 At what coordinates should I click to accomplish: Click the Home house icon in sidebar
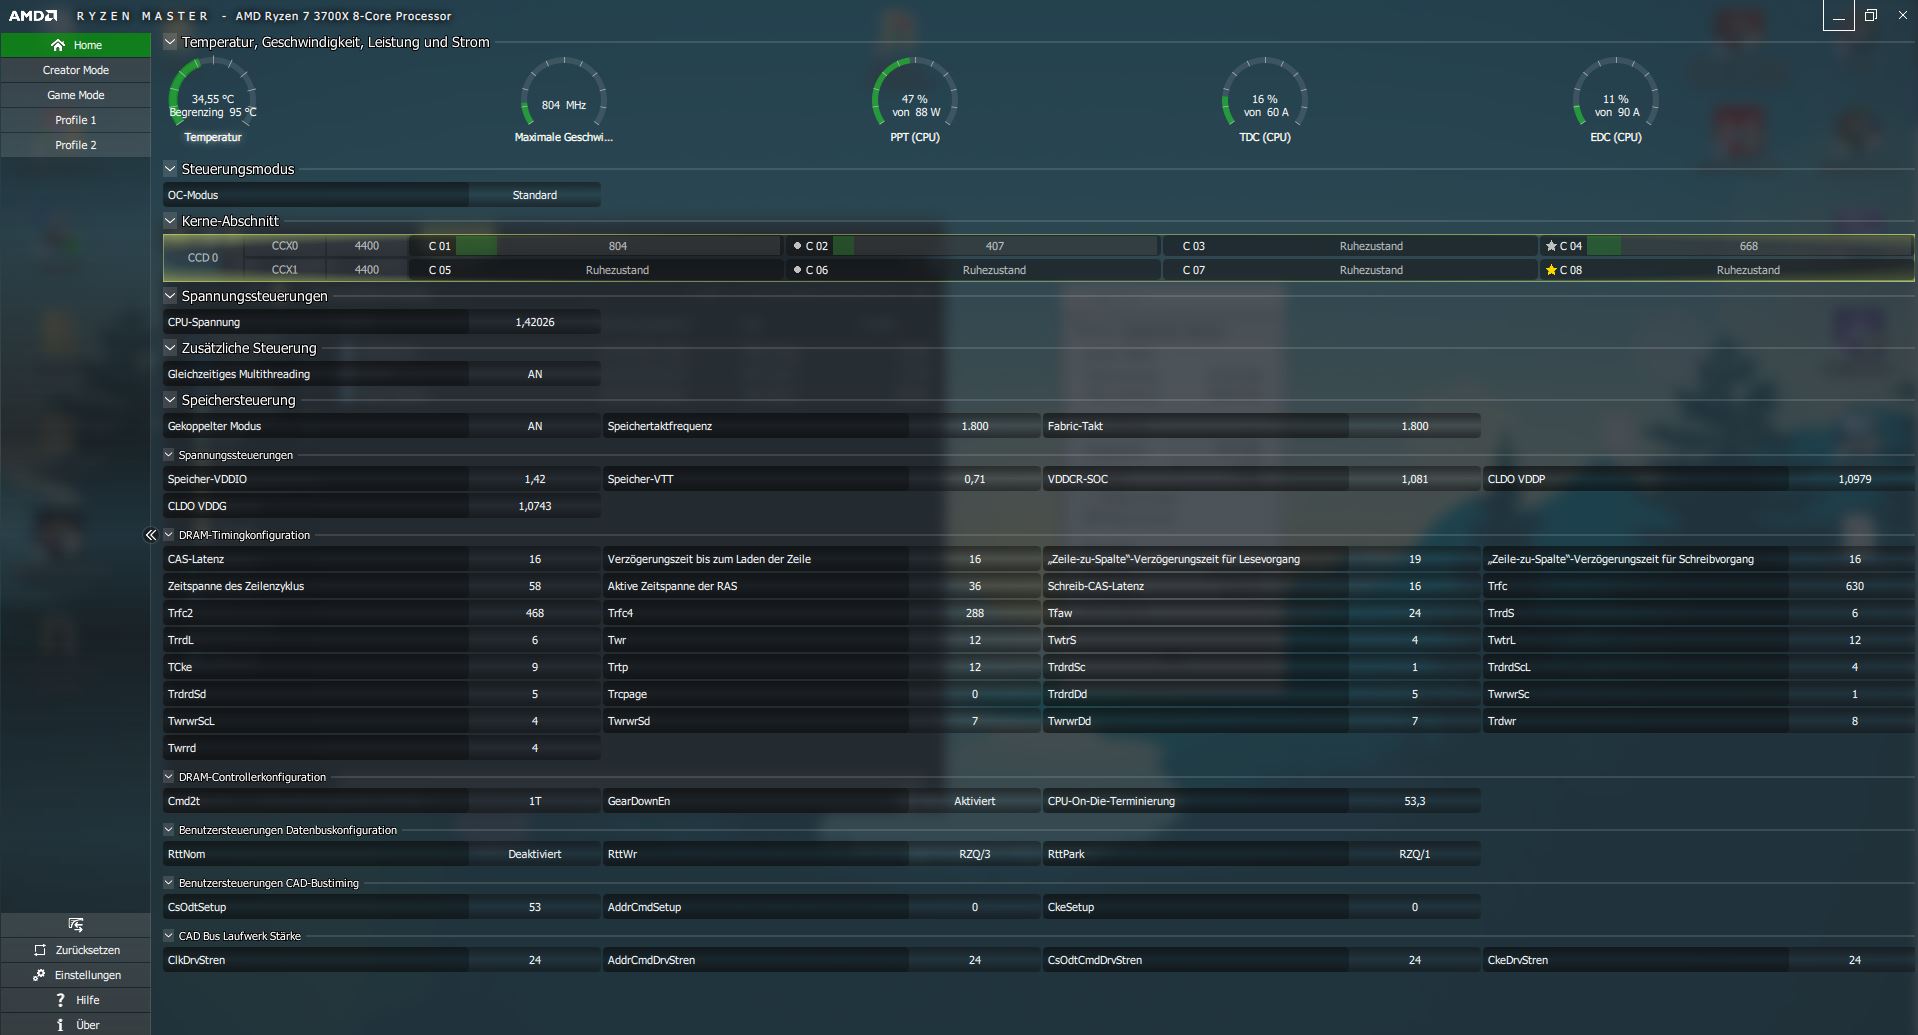pos(58,45)
